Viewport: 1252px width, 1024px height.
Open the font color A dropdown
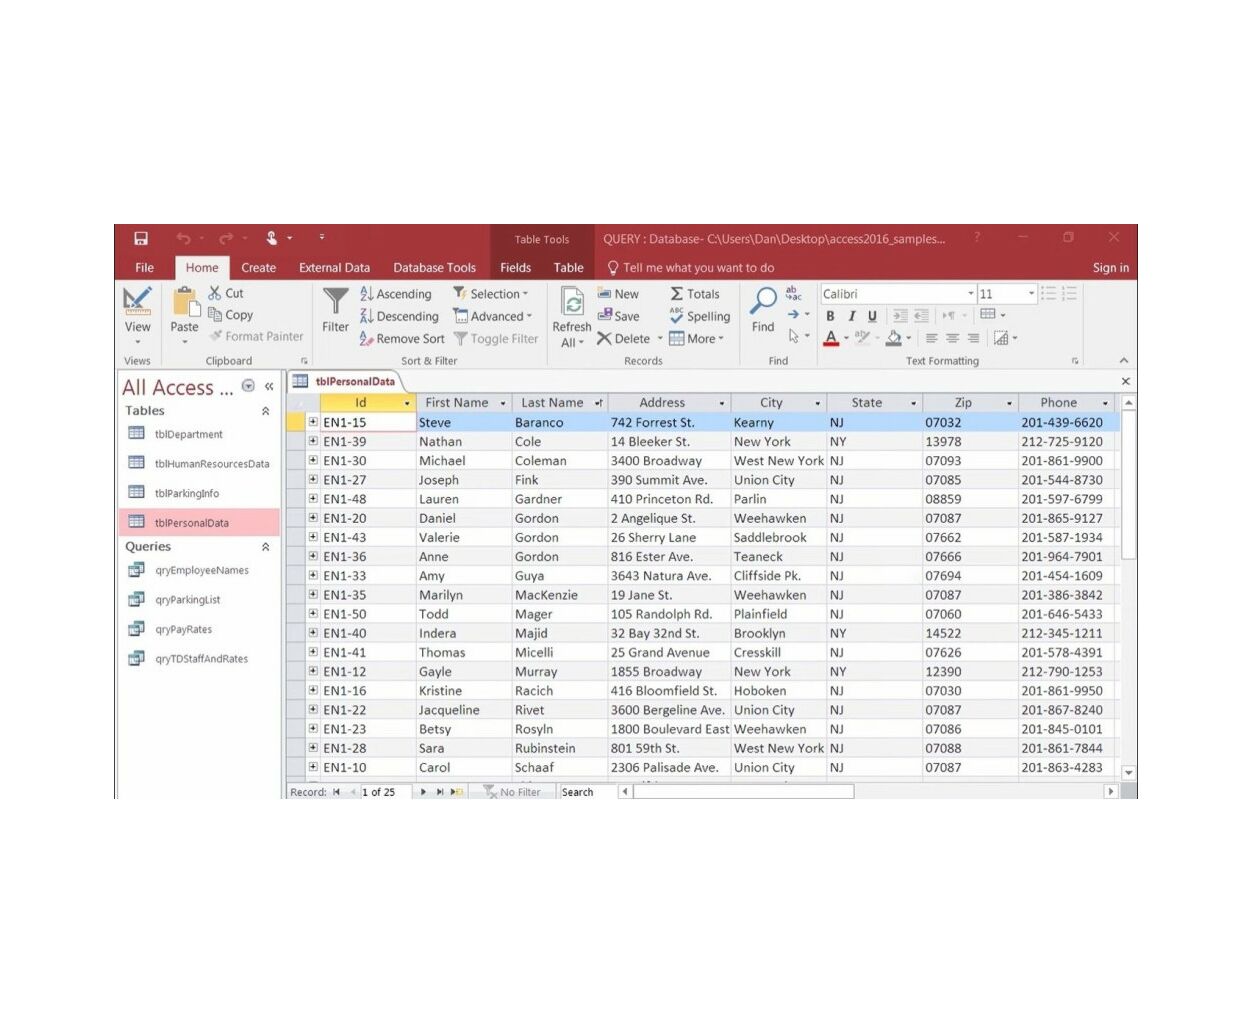(x=846, y=339)
